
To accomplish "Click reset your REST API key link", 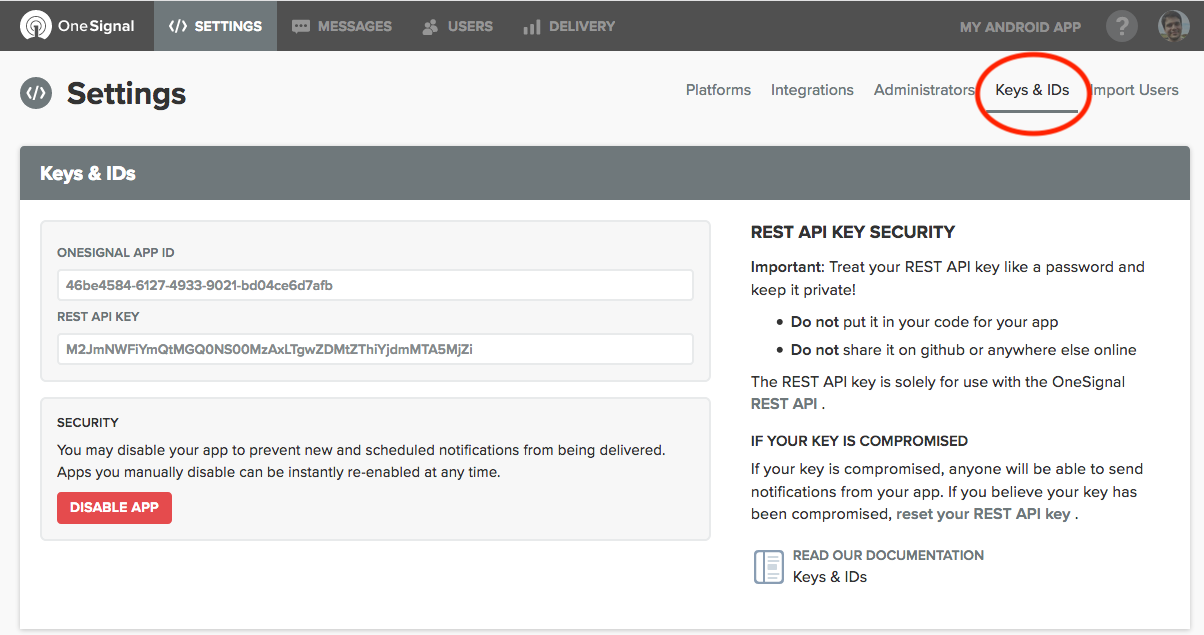I will [983, 514].
